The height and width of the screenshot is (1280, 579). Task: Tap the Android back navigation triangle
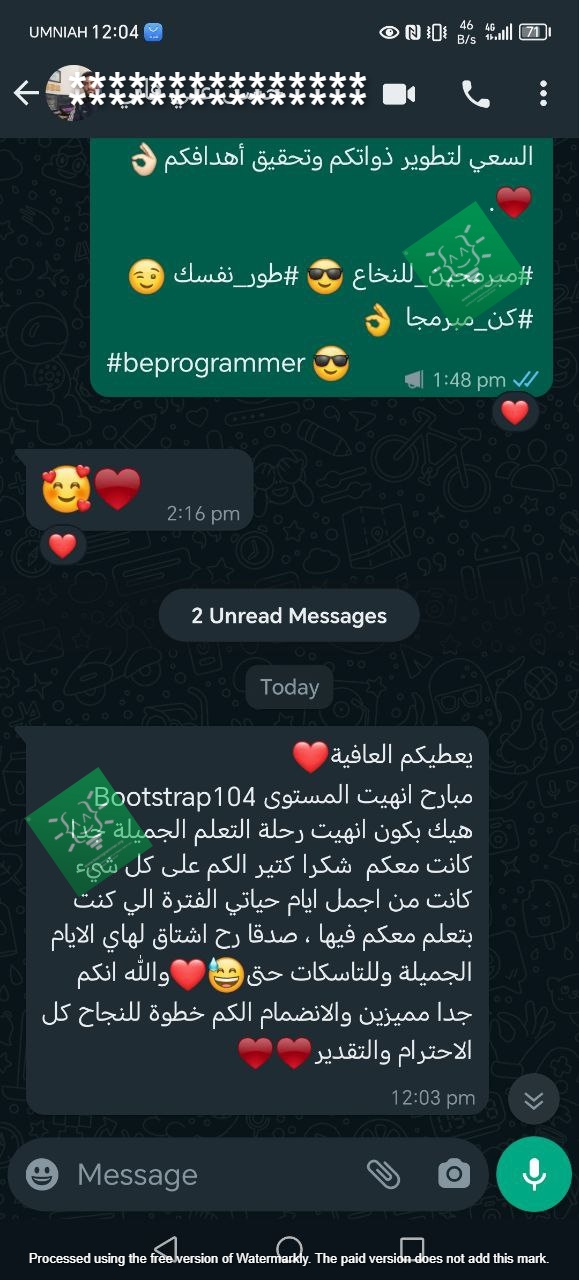(165, 1248)
